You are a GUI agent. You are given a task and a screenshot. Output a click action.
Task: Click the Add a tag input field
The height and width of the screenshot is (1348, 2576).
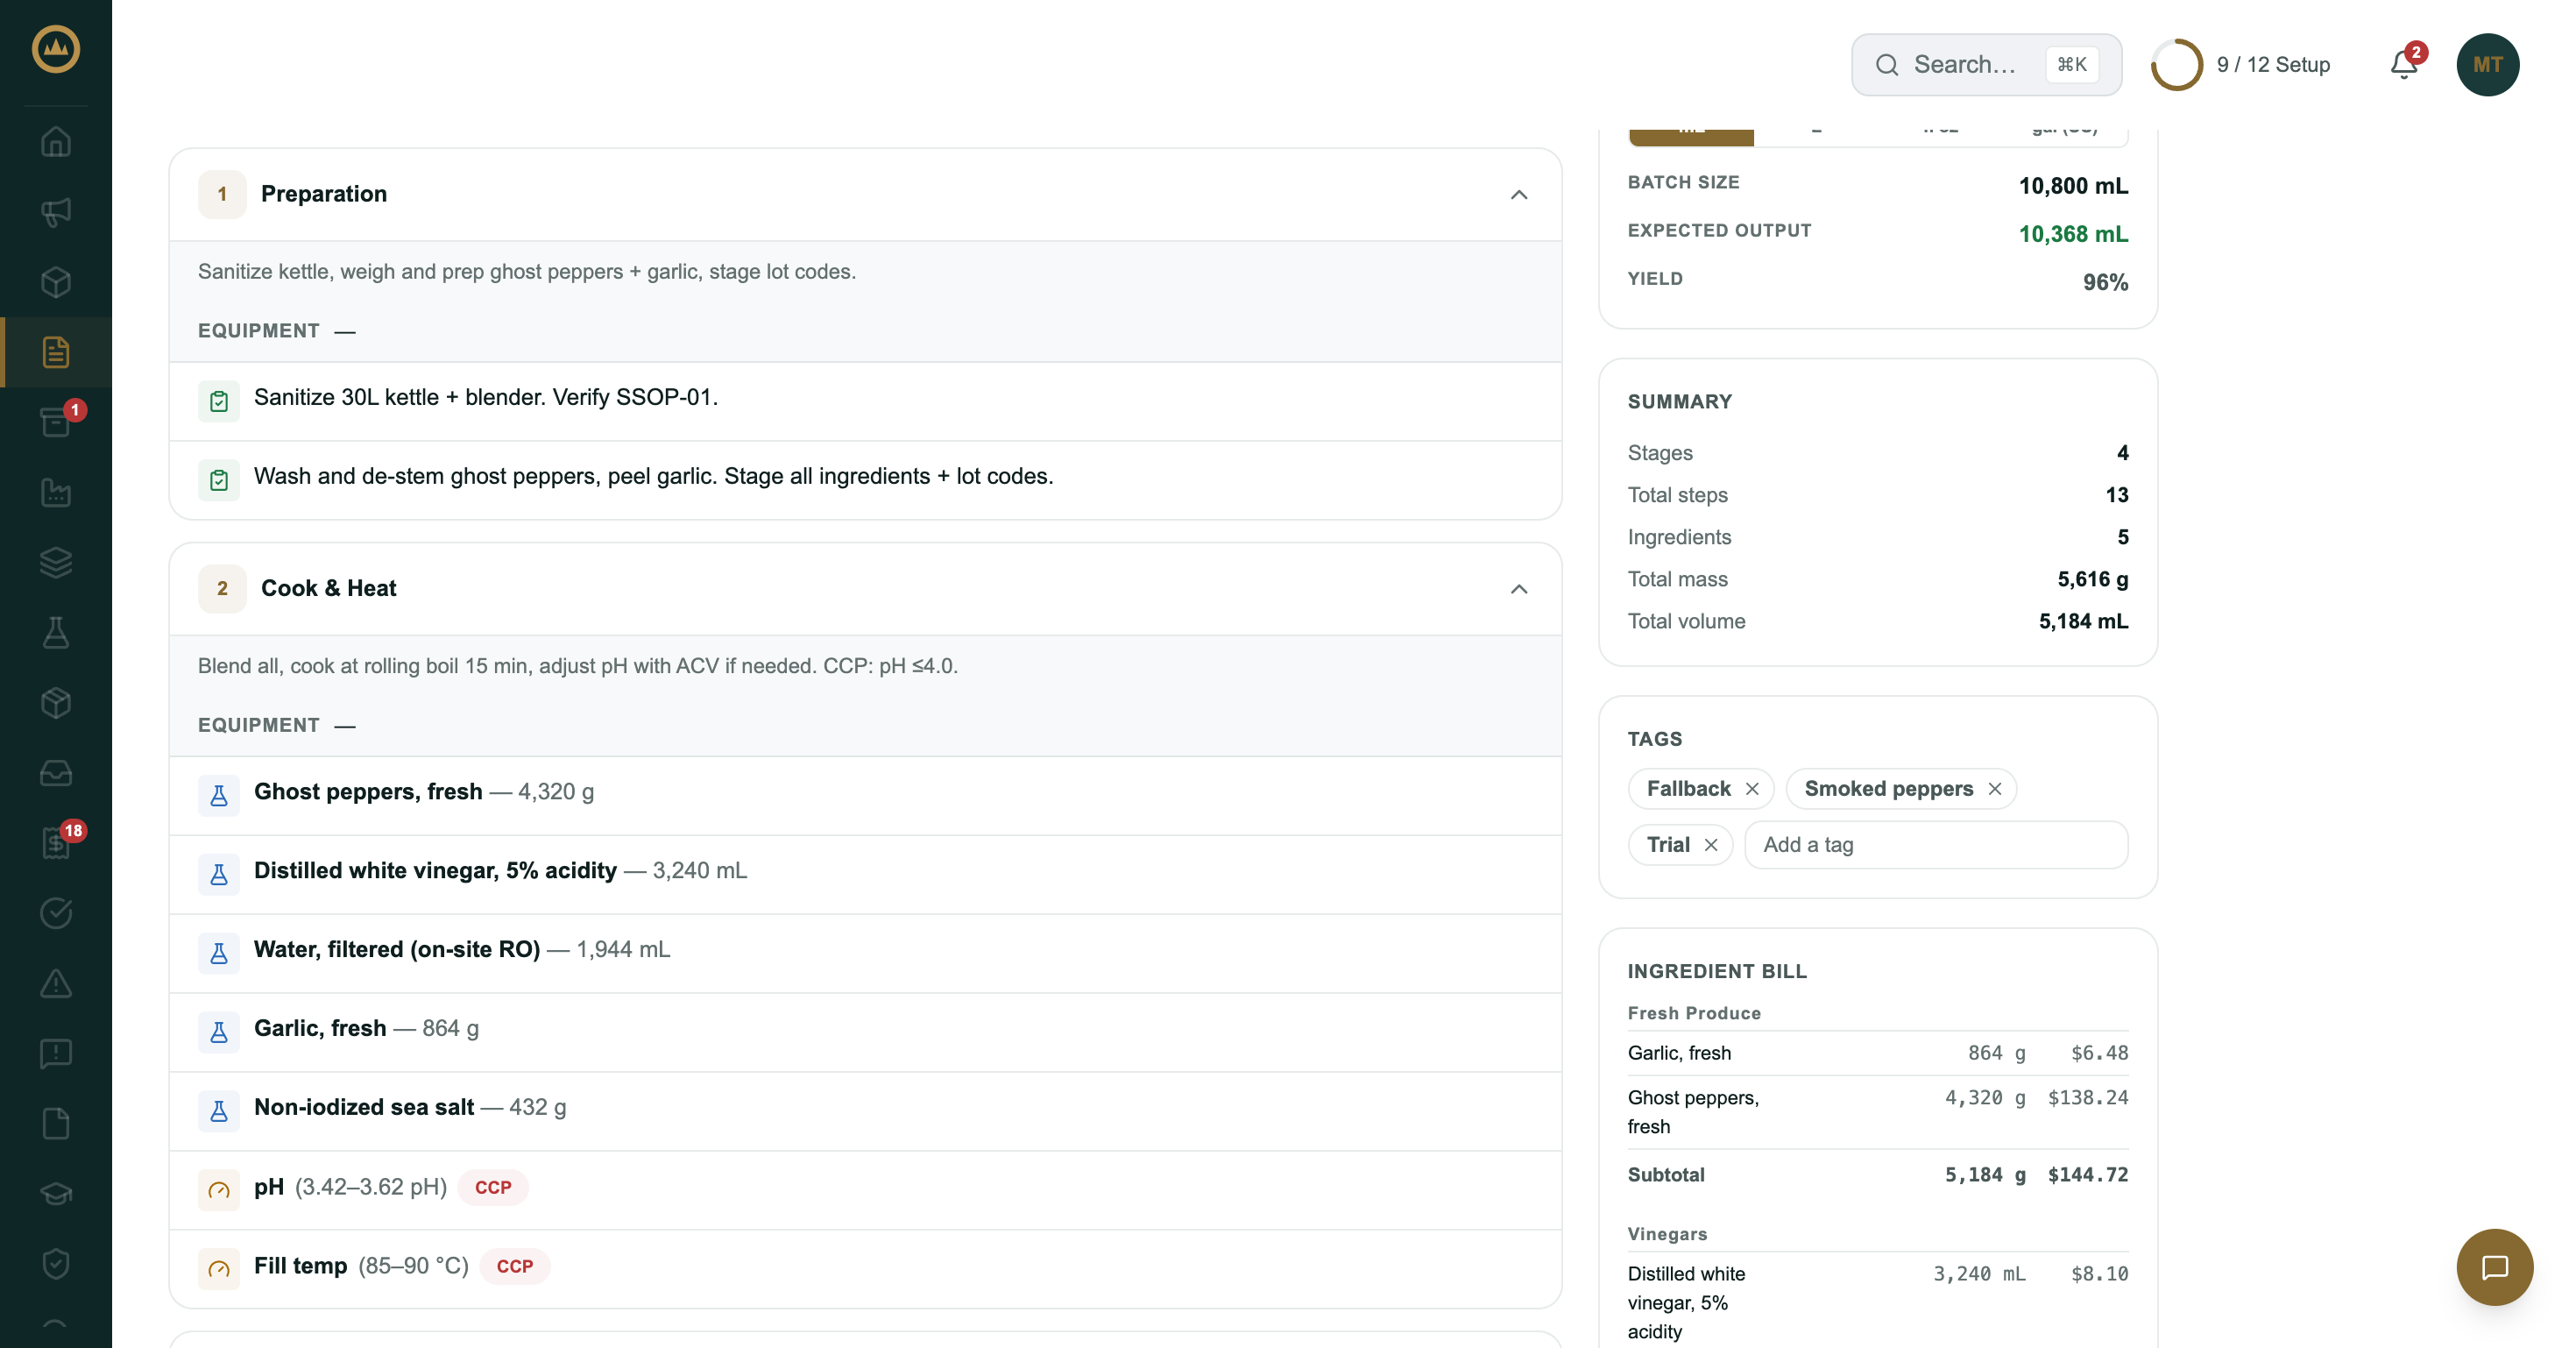1936,845
